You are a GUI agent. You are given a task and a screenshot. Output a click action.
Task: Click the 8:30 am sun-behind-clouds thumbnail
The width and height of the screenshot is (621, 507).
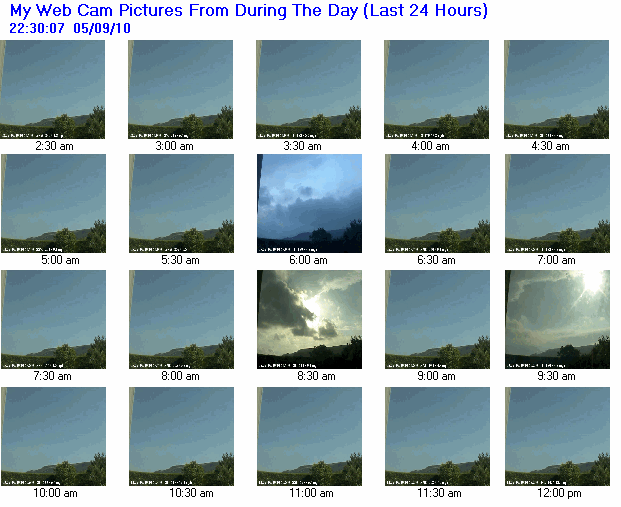coord(309,320)
